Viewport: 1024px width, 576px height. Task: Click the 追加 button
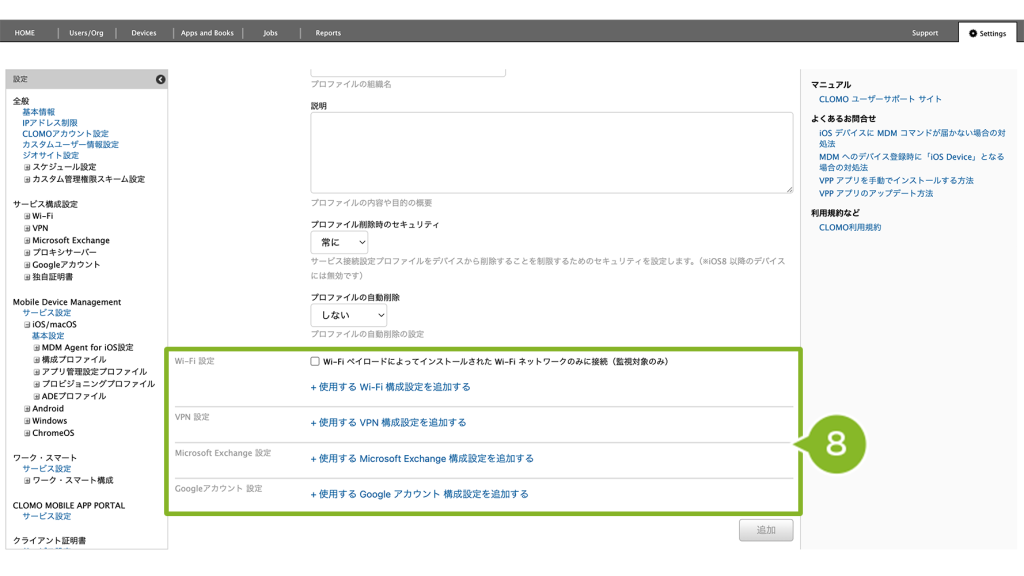pos(766,530)
